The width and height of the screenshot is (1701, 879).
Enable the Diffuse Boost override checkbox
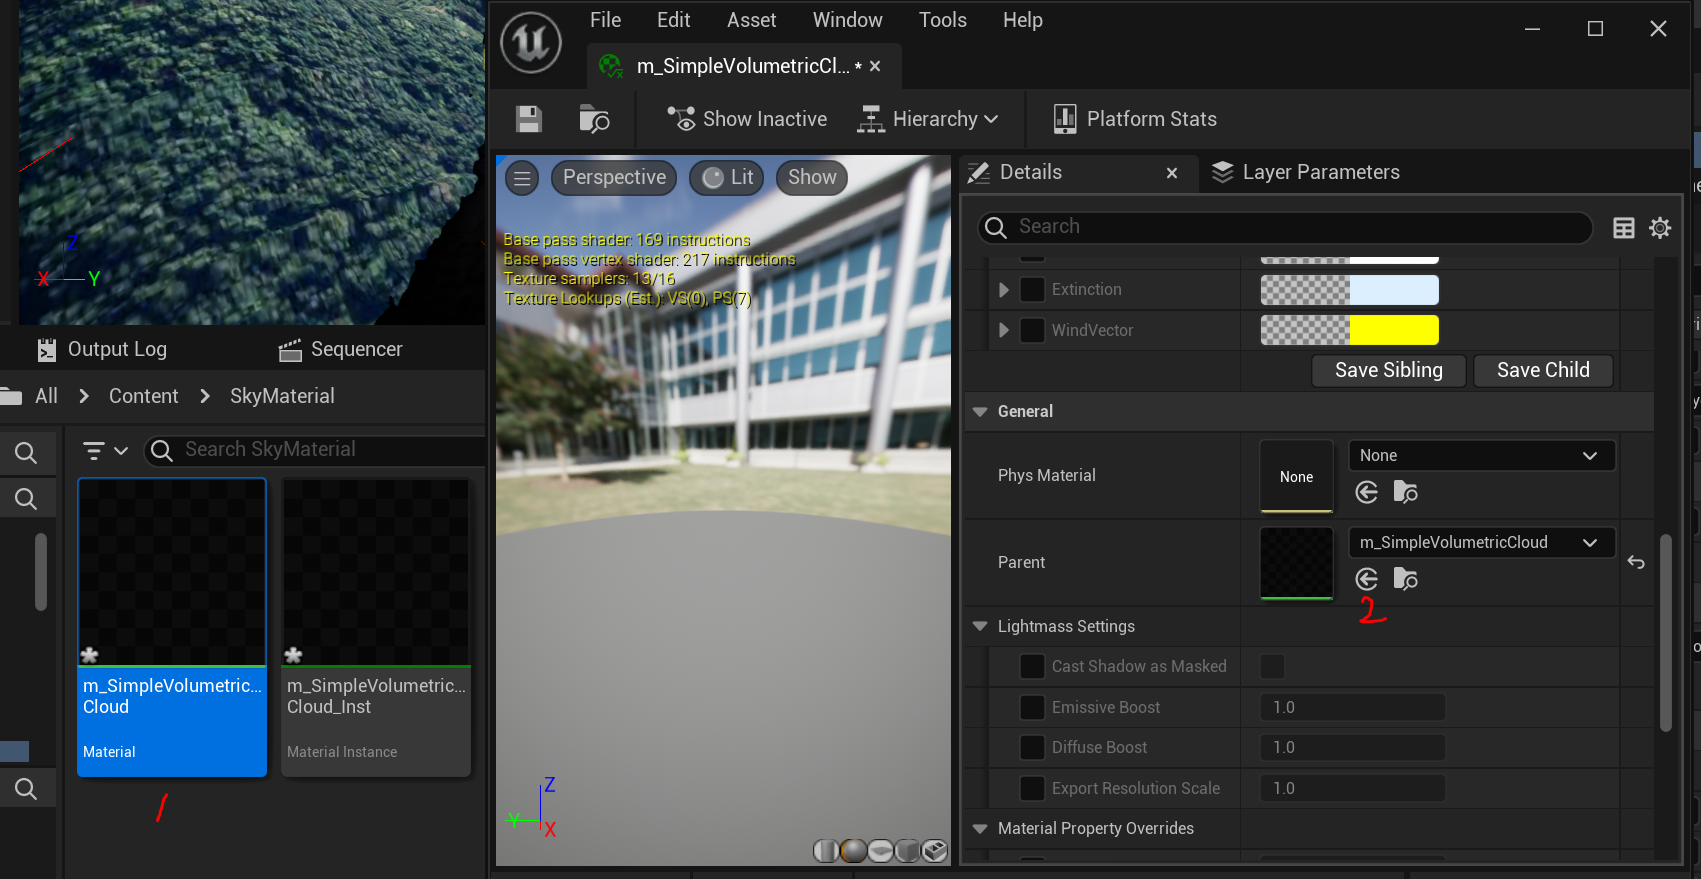point(1032,747)
